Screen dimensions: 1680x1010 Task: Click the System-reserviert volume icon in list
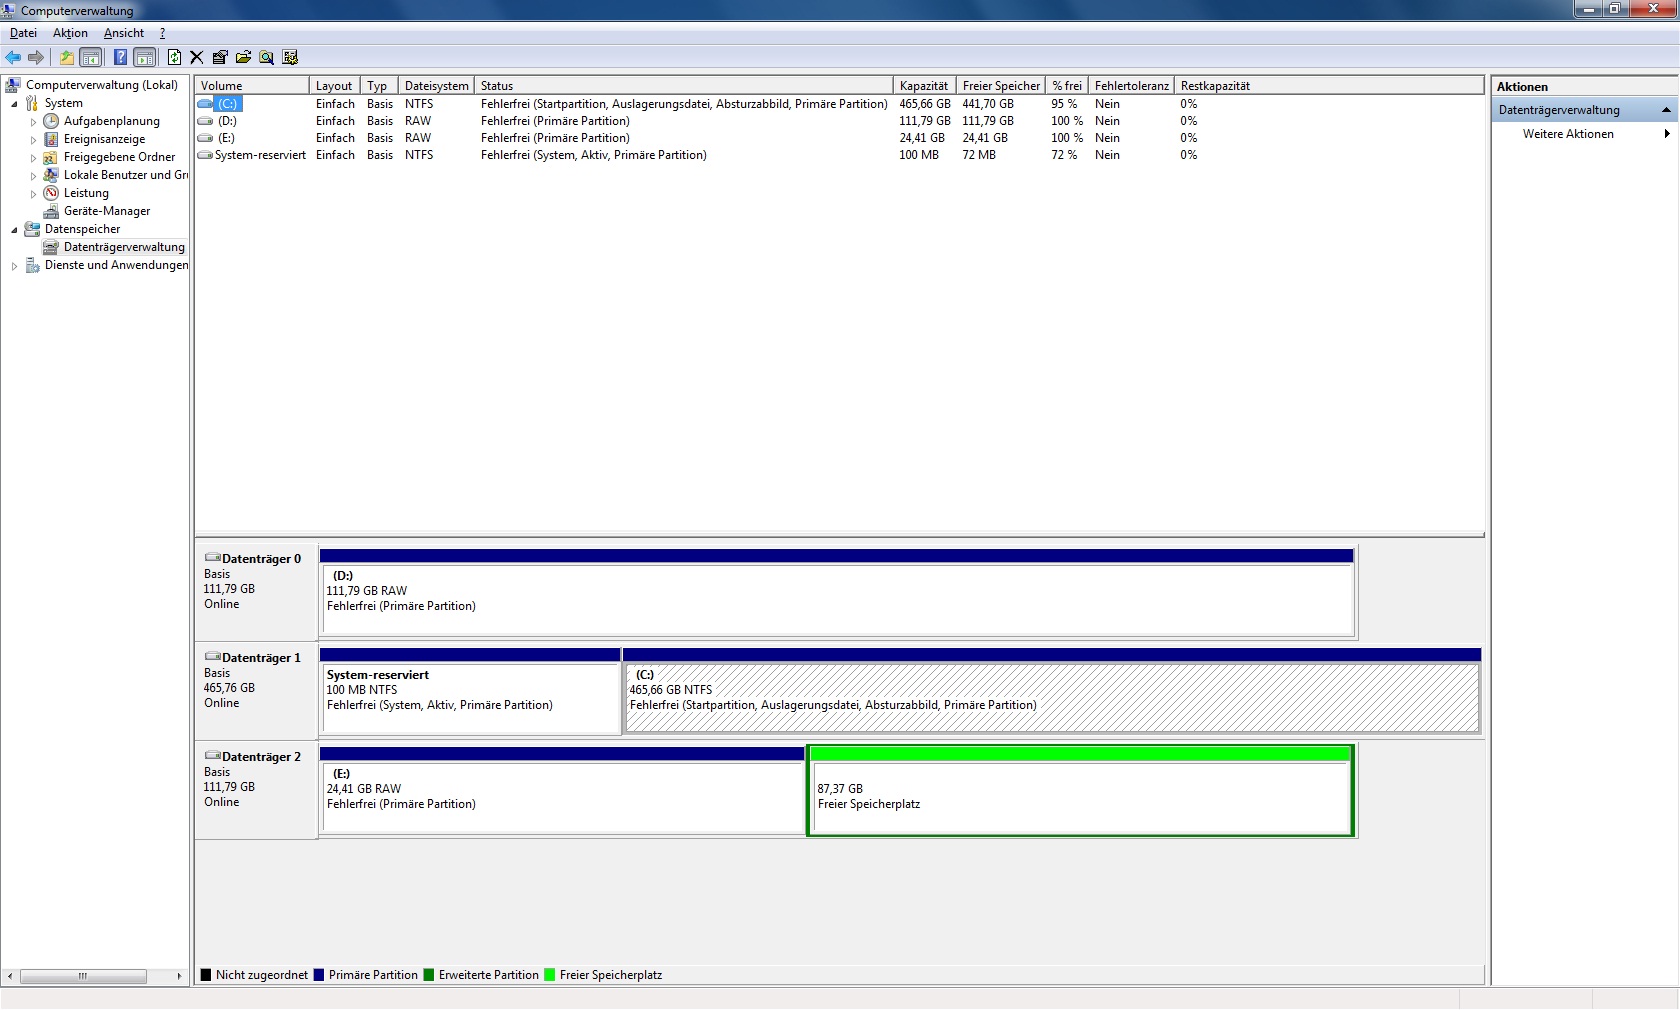point(205,155)
